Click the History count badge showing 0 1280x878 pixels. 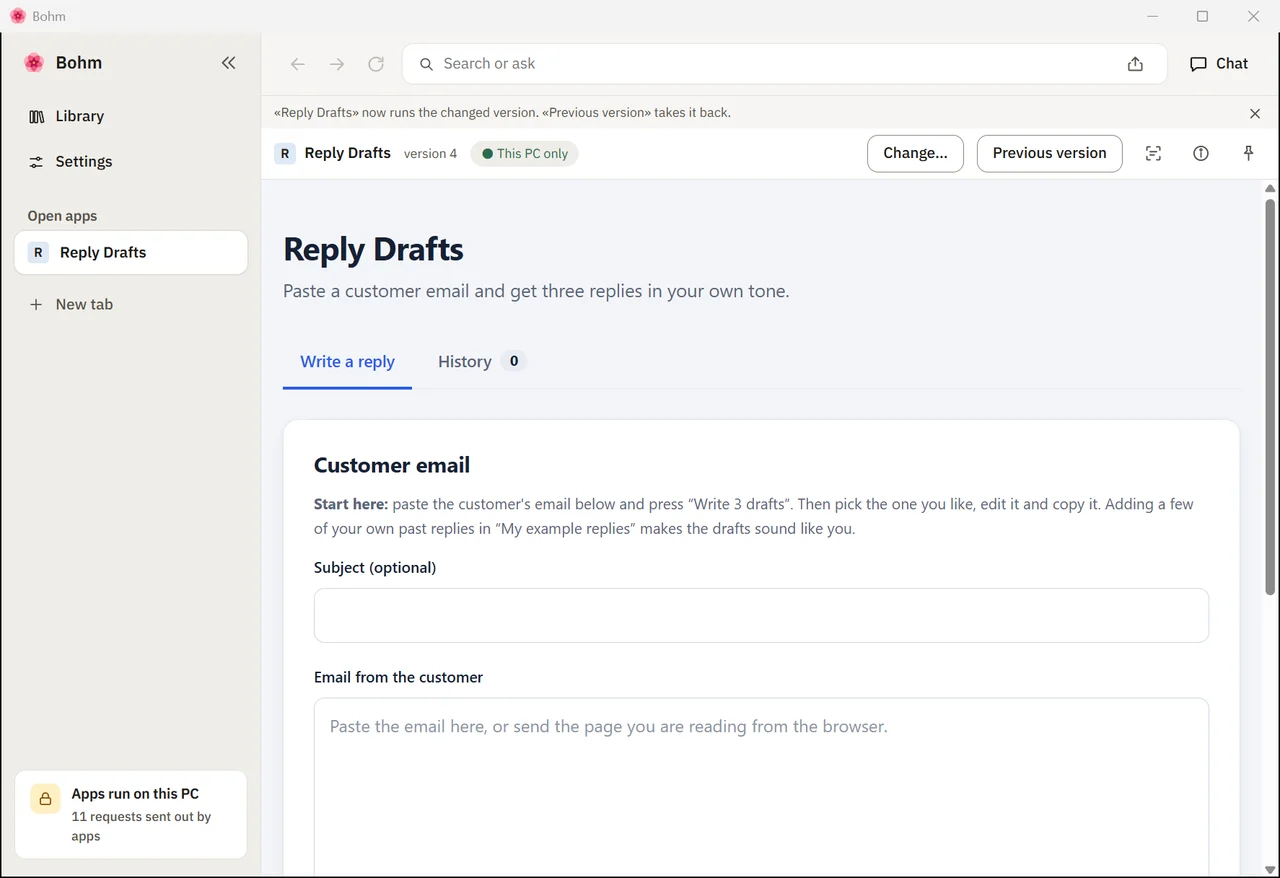[x=514, y=361]
